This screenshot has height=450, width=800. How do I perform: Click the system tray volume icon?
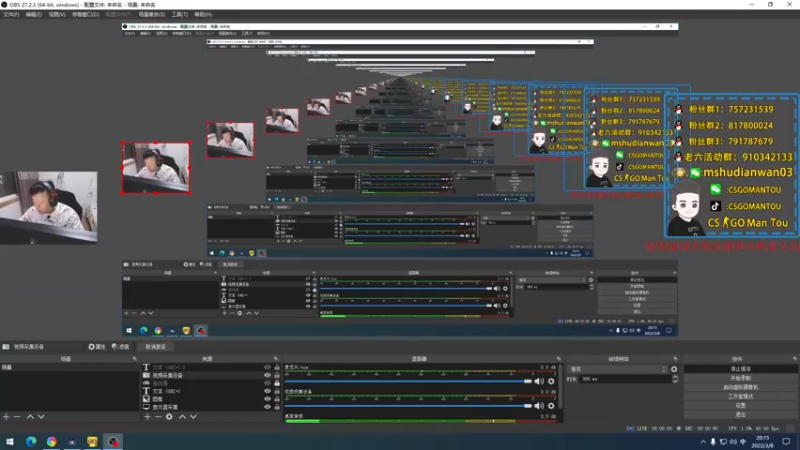point(733,441)
